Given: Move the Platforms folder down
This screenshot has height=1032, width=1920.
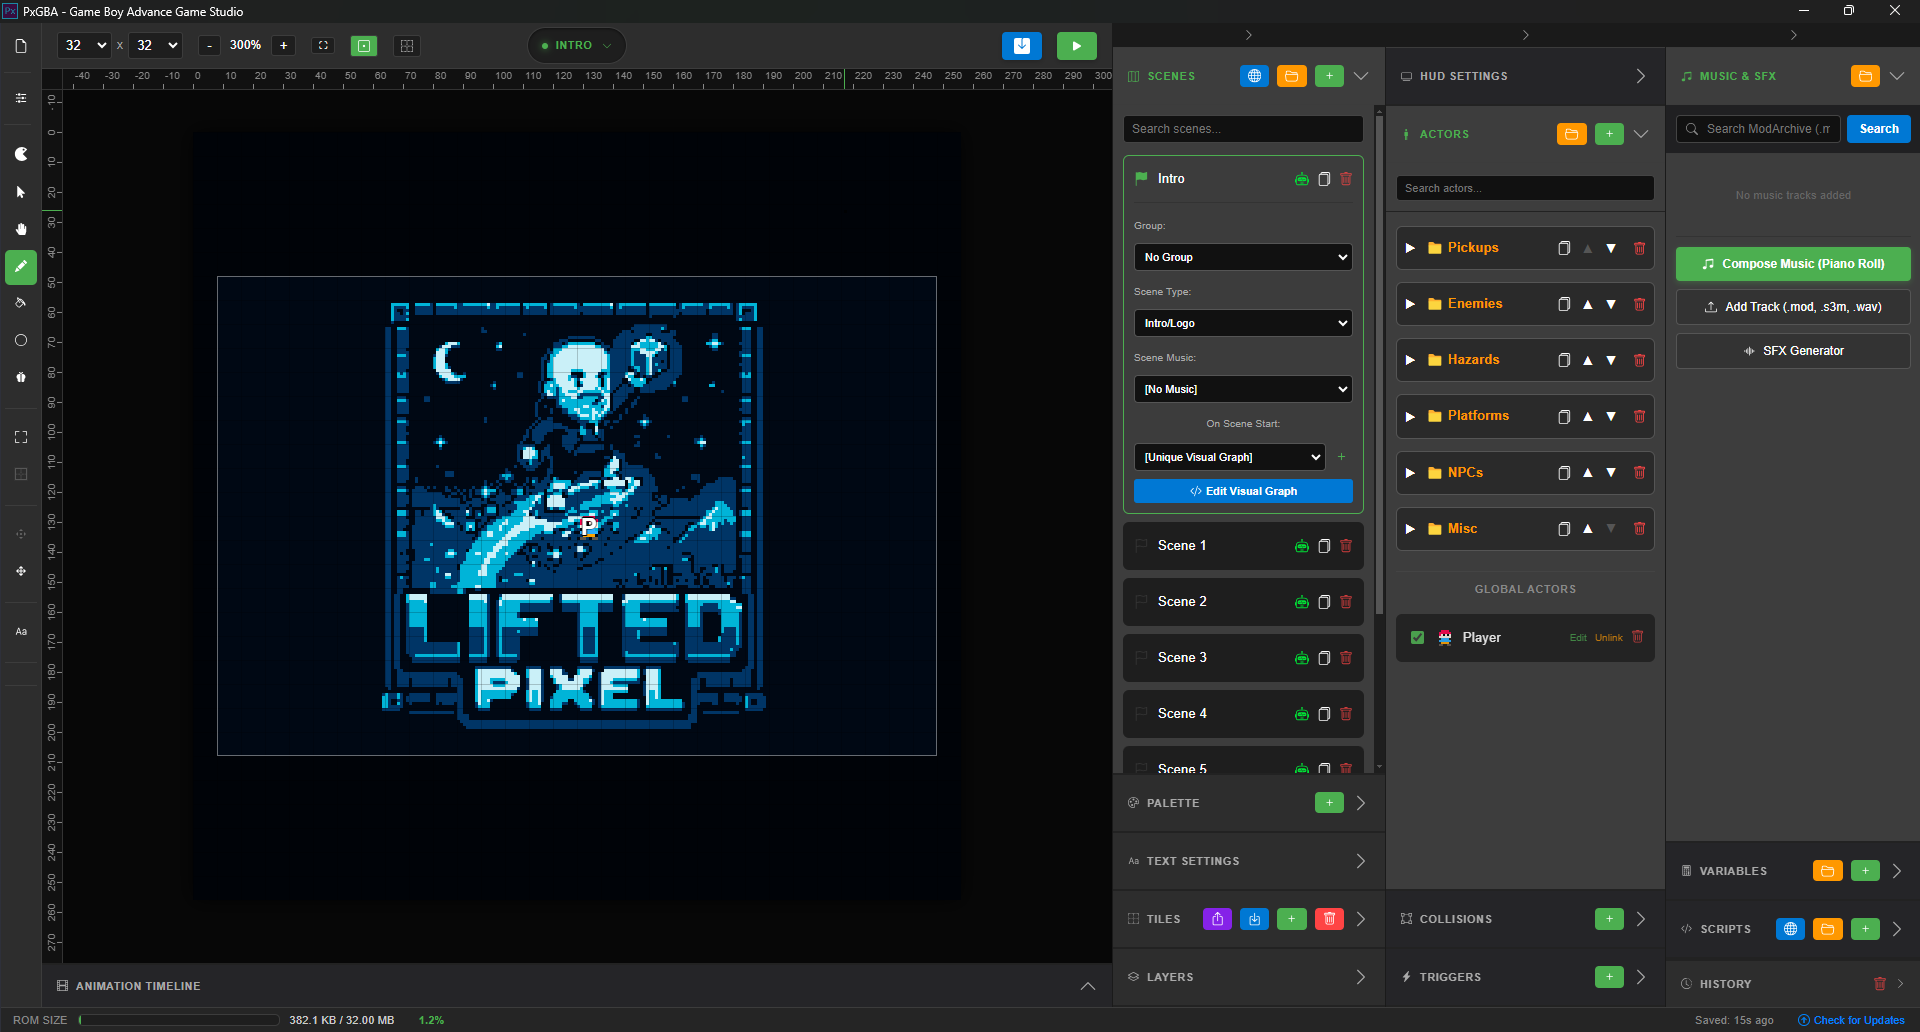Looking at the screenshot, I should [1611, 416].
